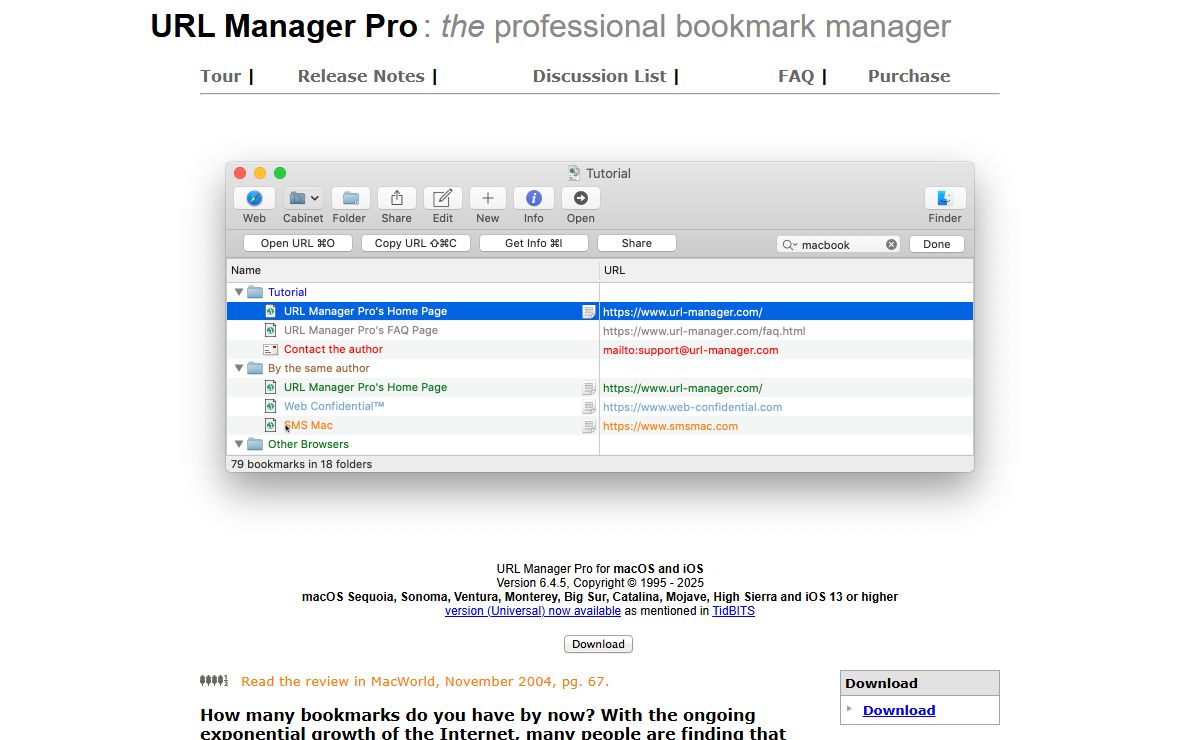Click the '79 bookmarks in 18 folders' status text

(301, 464)
